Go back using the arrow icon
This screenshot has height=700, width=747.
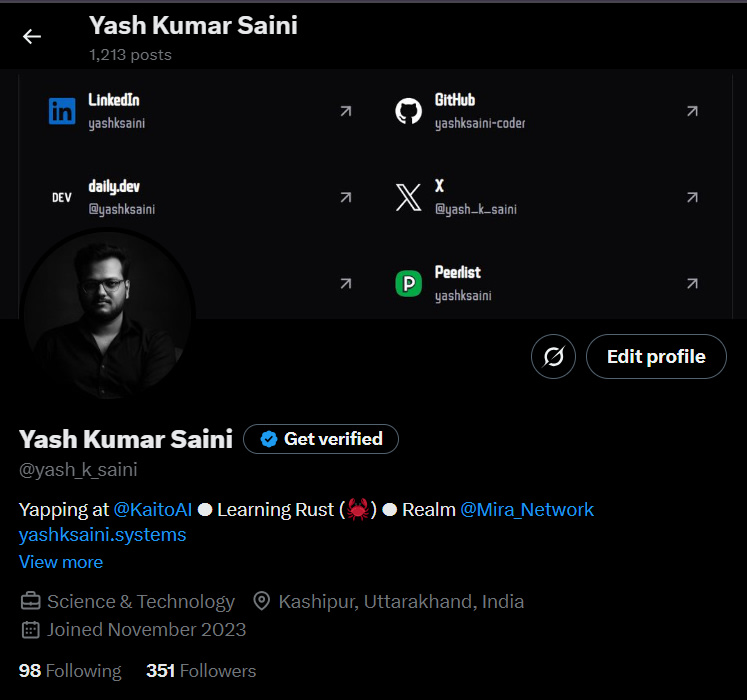[x=32, y=37]
